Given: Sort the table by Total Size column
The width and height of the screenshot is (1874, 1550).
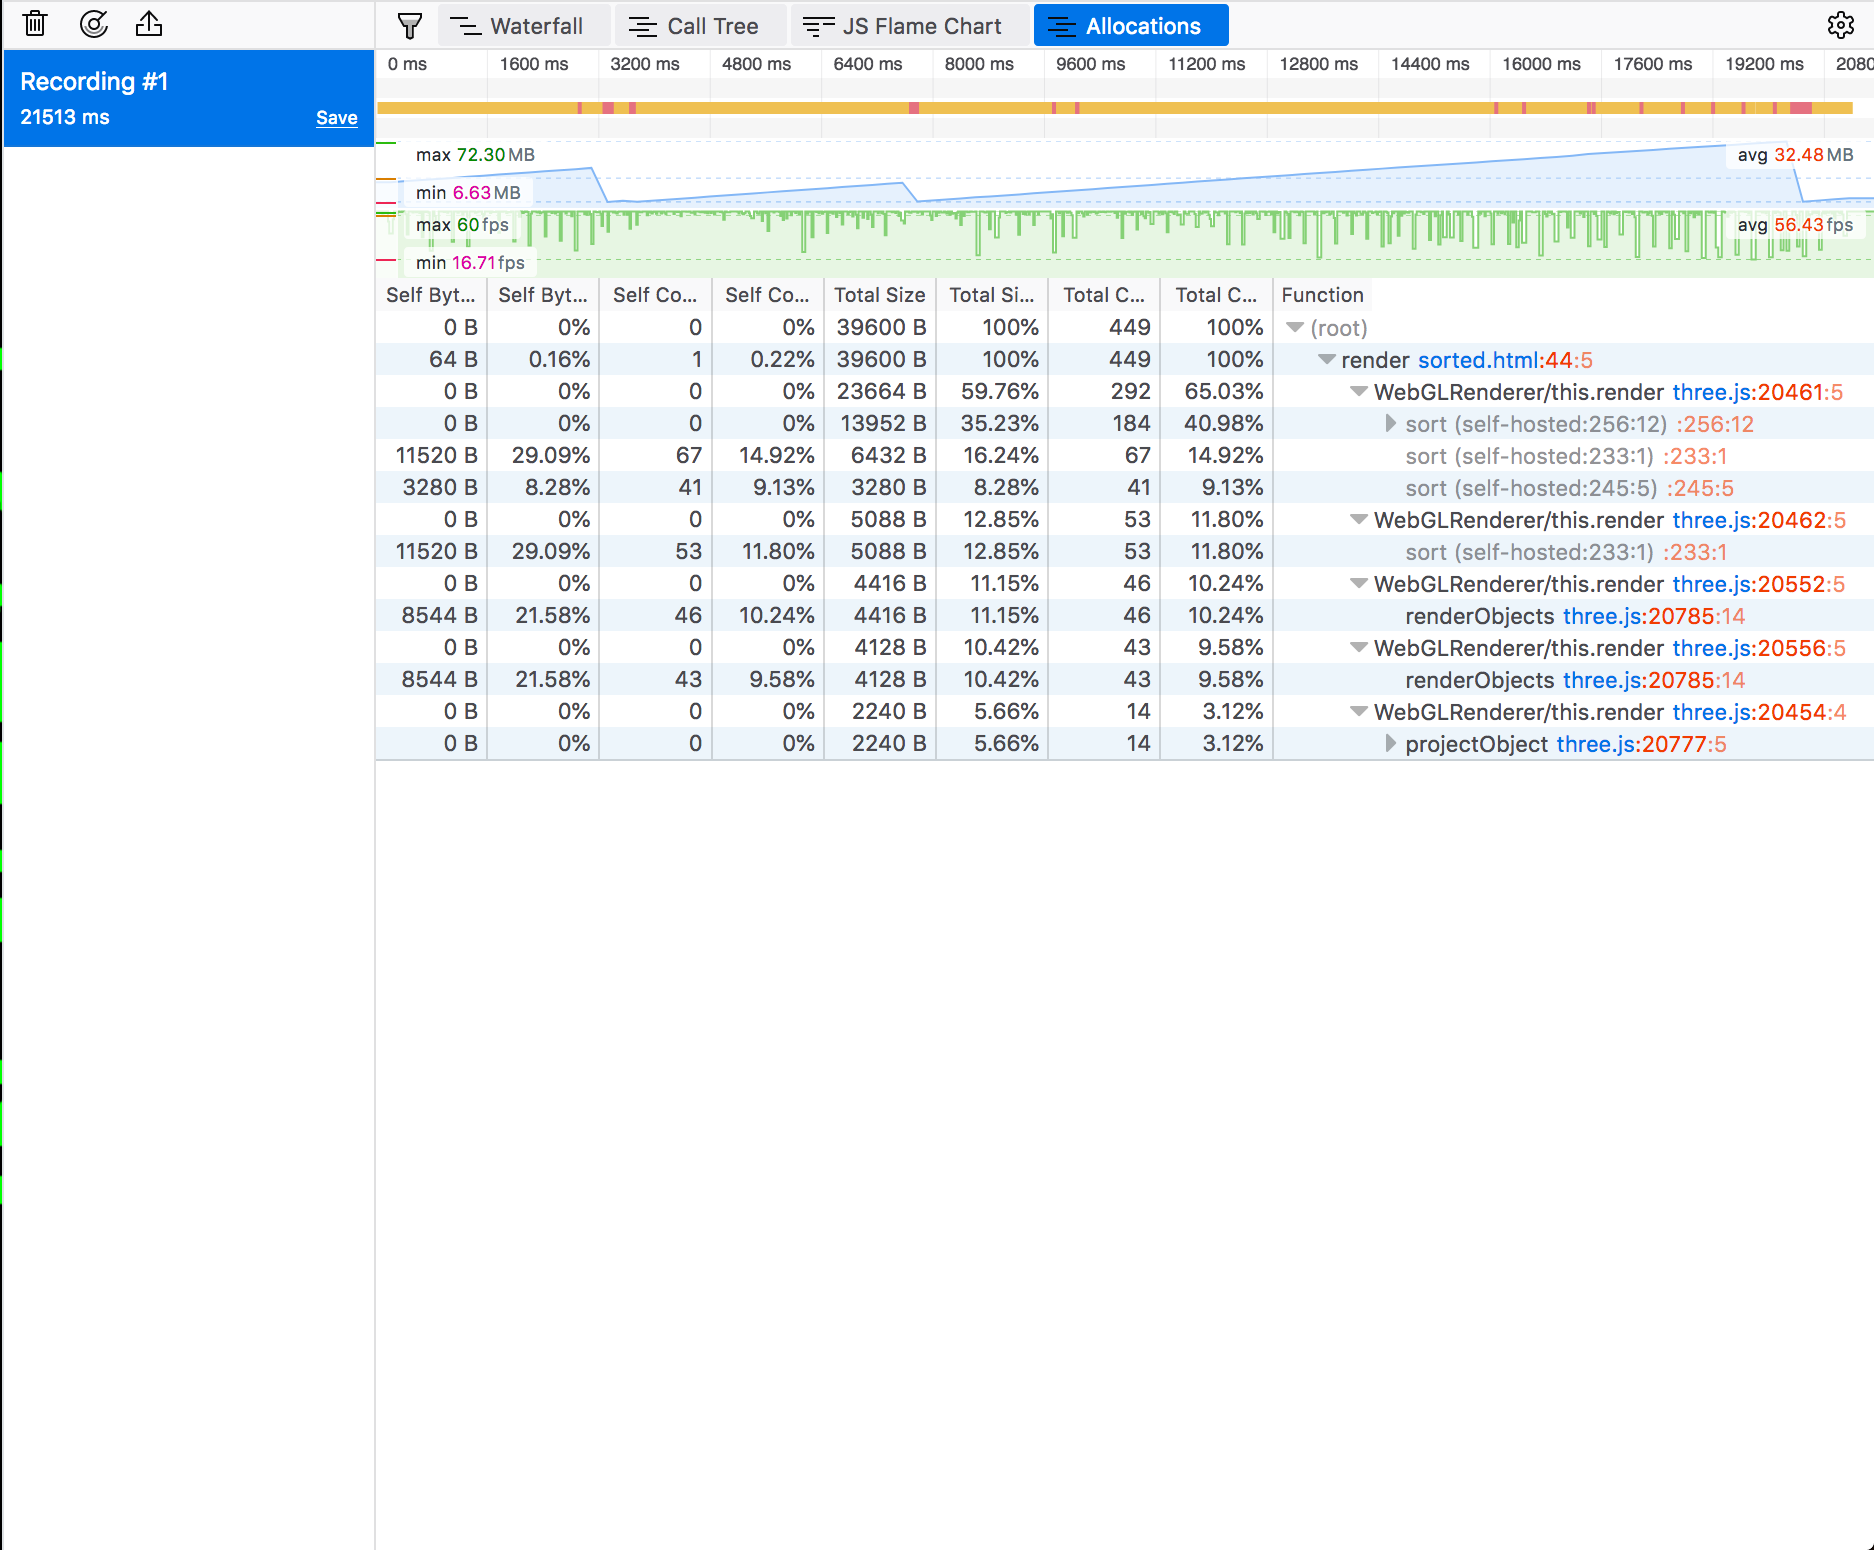Looking at the screenshot, I should pos(879,294).
